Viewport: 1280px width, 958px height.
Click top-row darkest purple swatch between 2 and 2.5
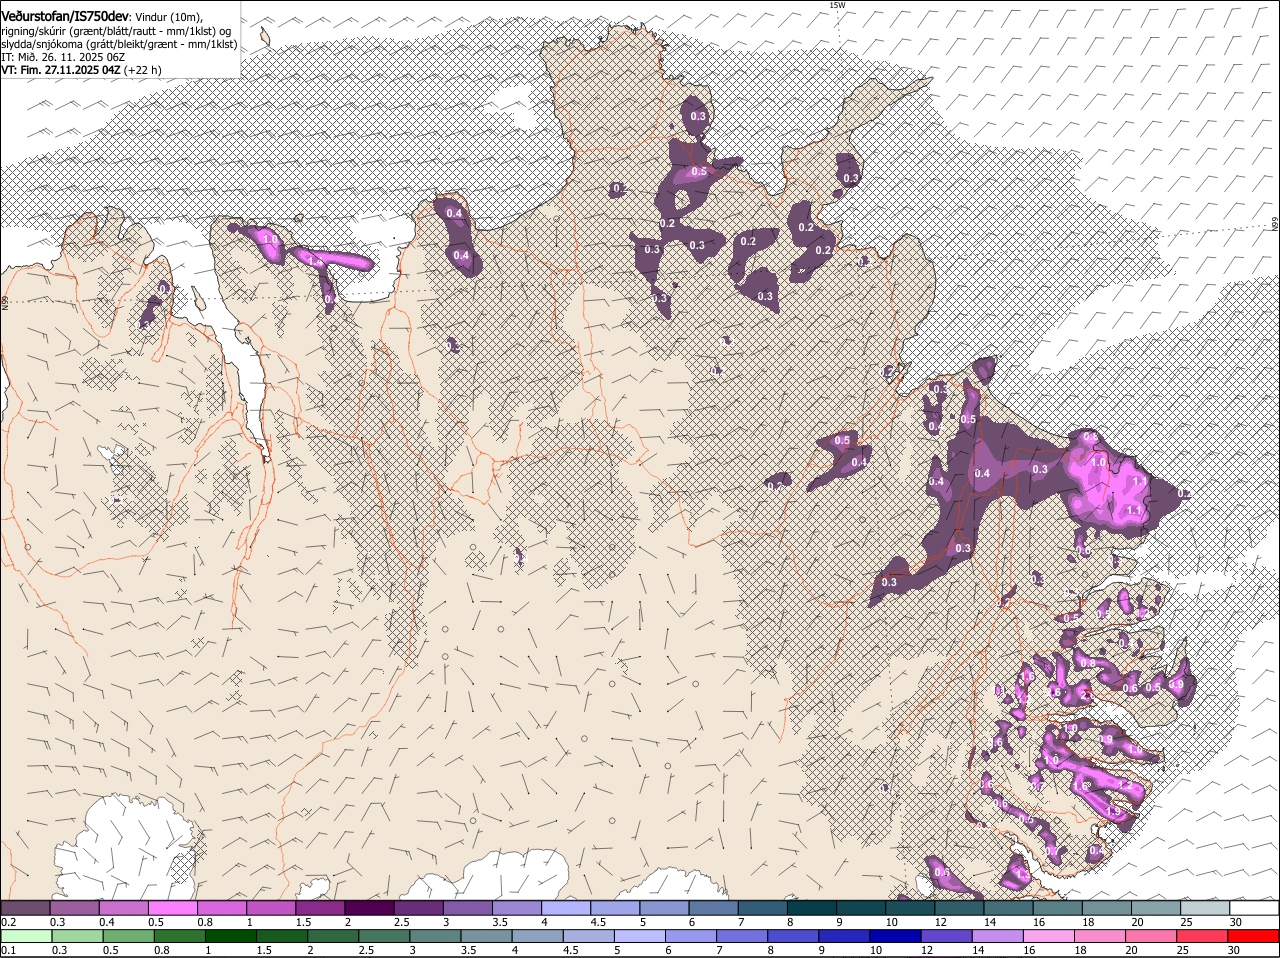pyautogui.click(x=369, y=907)
